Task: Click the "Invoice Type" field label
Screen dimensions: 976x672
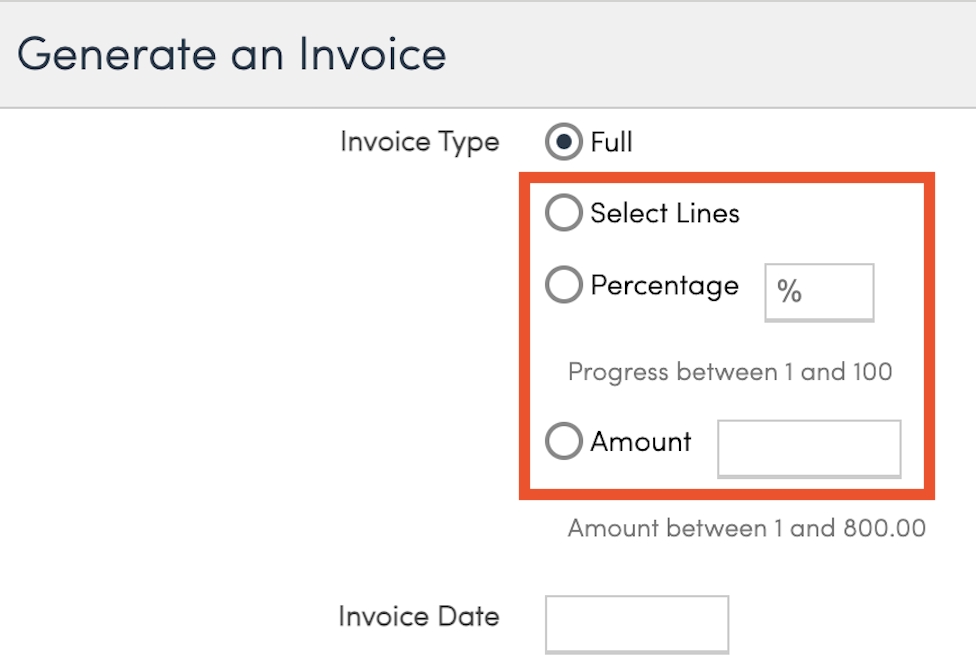Action: [419, 142]
